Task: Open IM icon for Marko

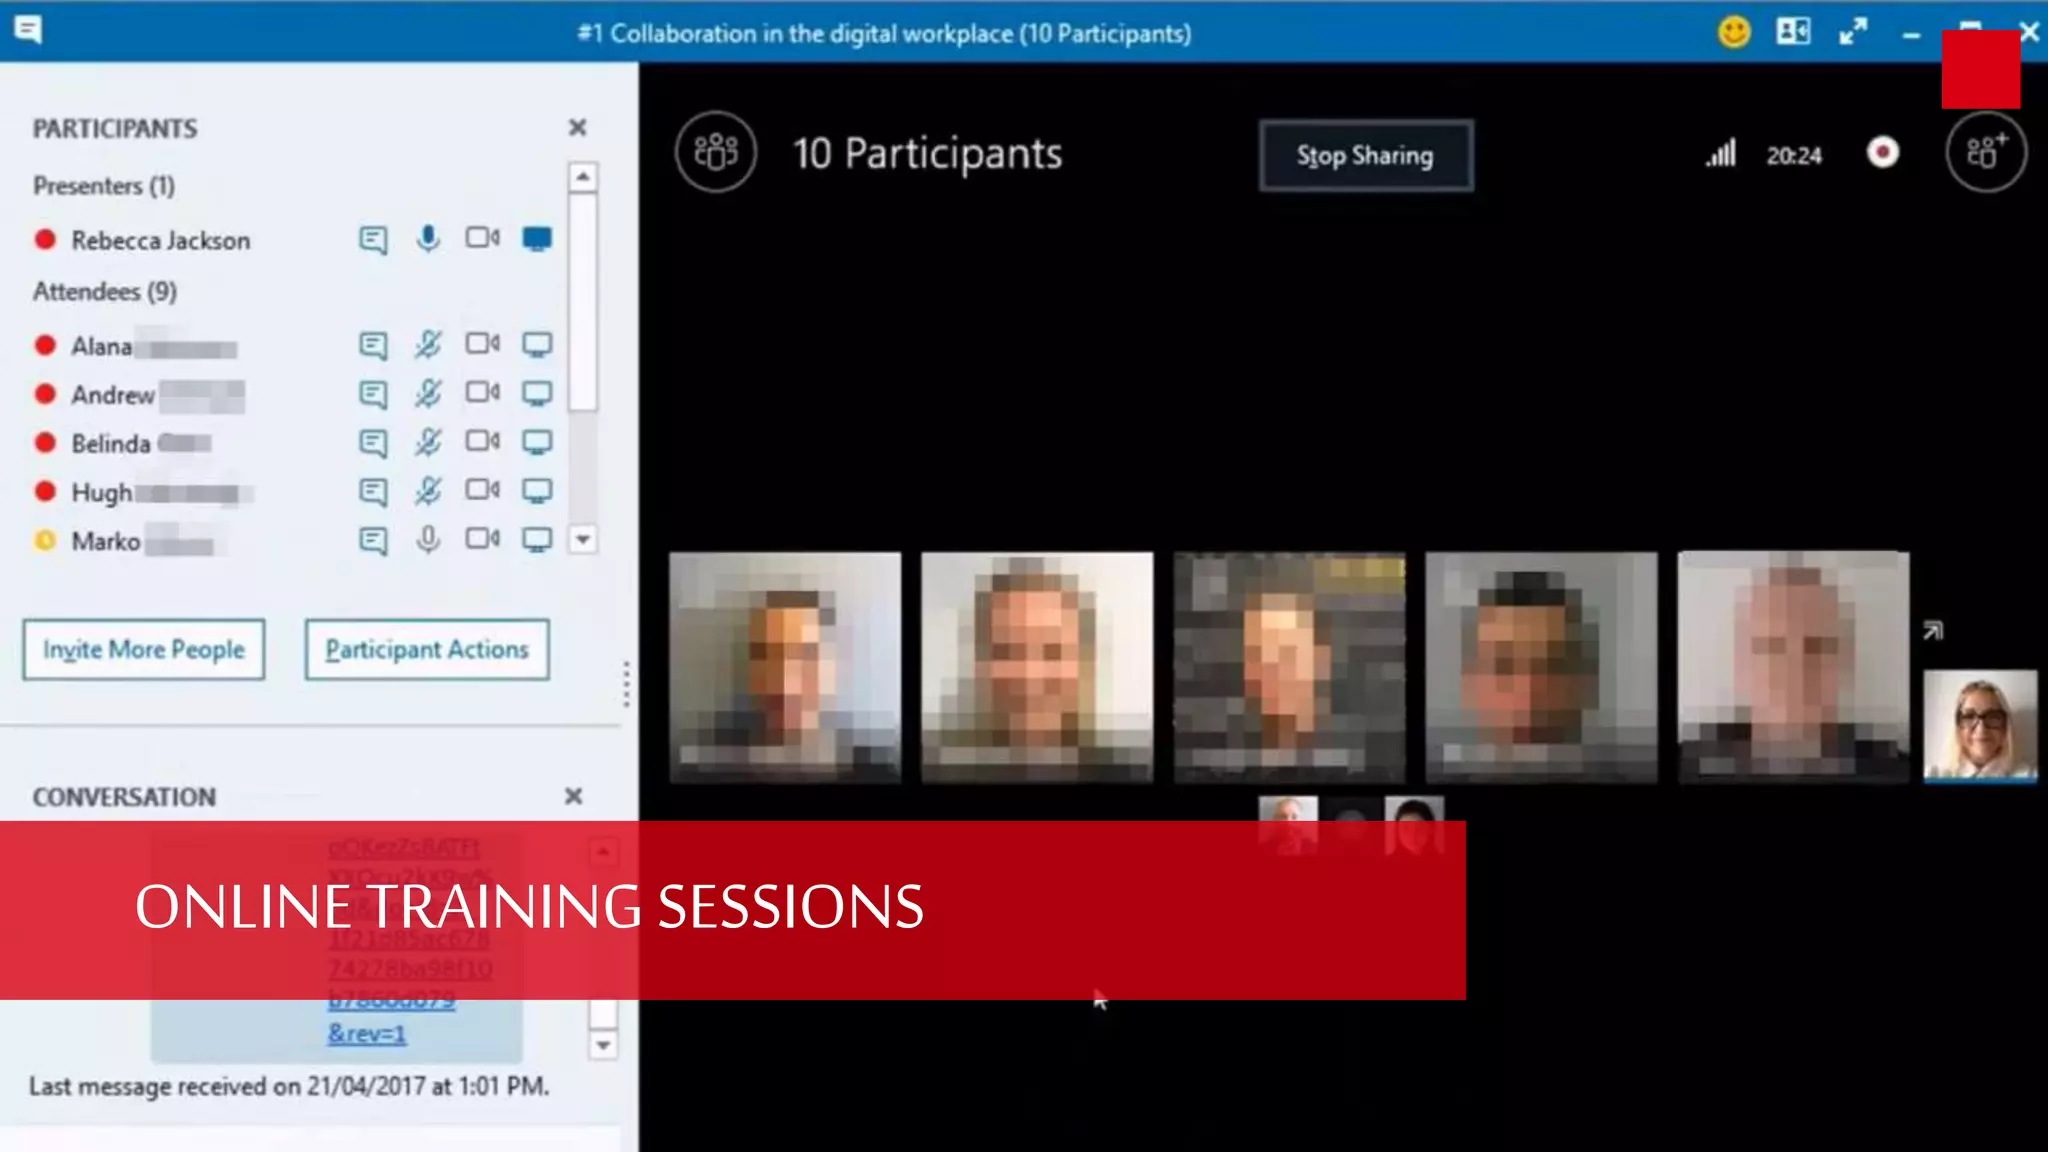Action: click(373, 540)
